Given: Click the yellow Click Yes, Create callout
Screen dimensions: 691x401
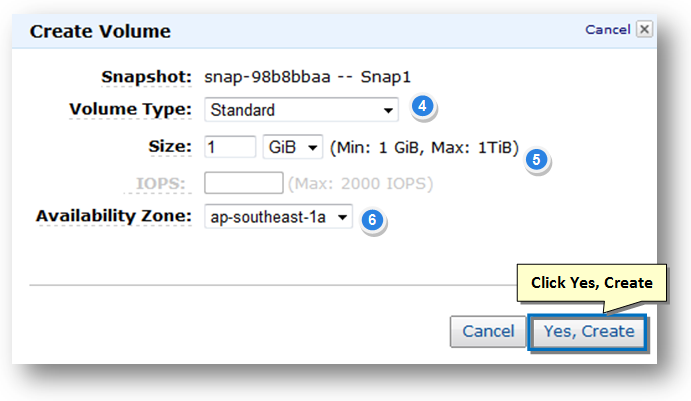Looking at the screenshot, I should [x=591, y=282].
